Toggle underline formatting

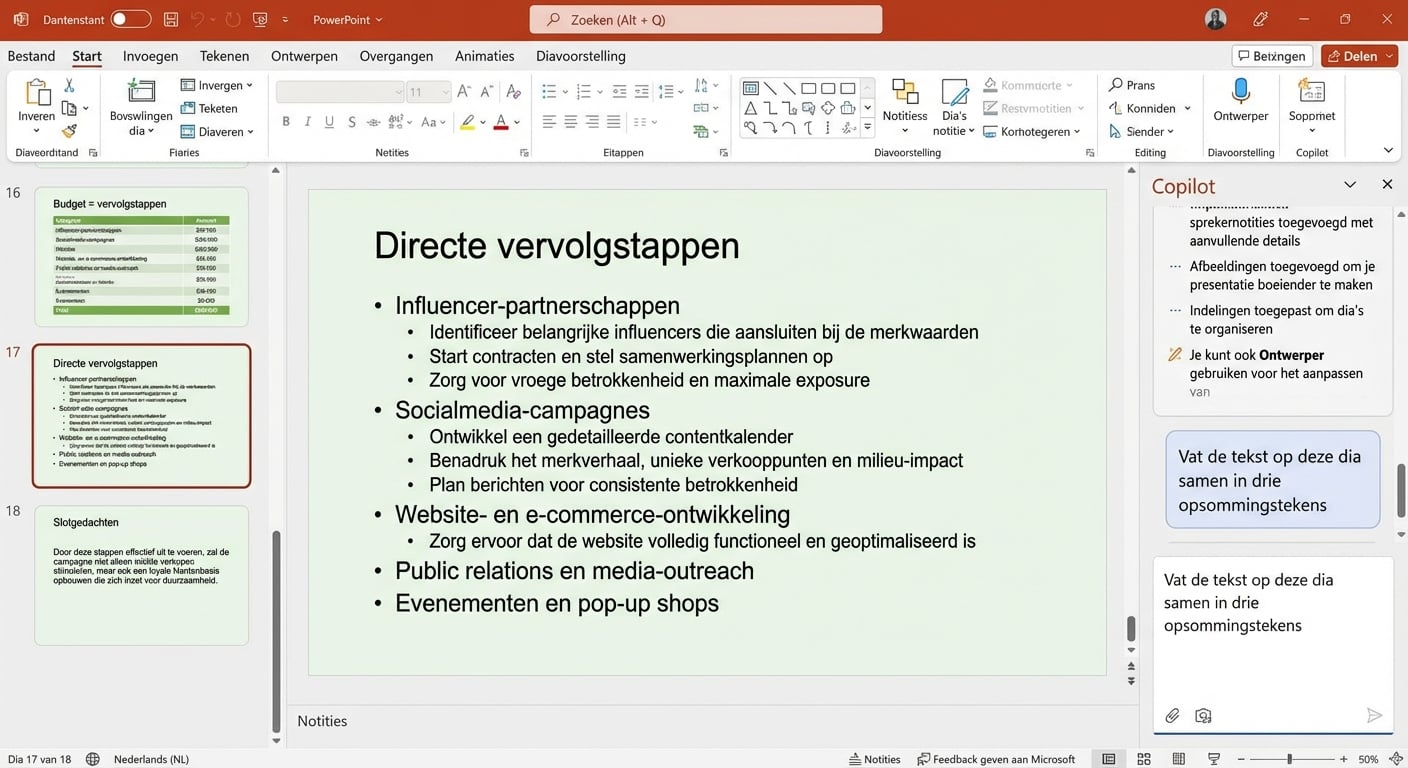(329, 121)
